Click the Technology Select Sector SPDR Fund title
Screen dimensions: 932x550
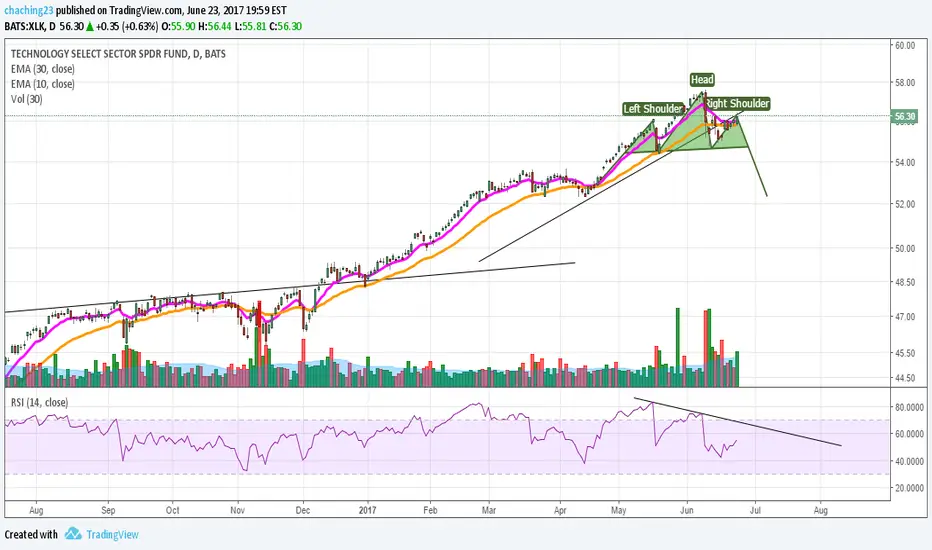tap(118, 54)
